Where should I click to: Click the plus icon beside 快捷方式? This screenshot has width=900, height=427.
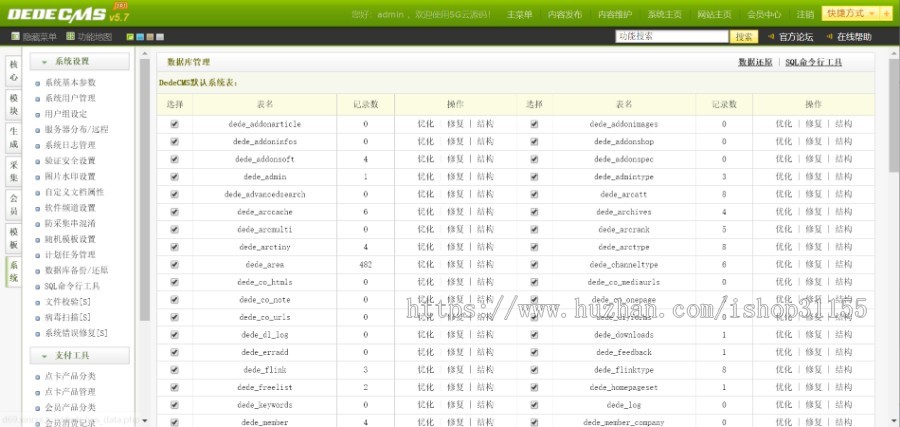click(886, 13)
